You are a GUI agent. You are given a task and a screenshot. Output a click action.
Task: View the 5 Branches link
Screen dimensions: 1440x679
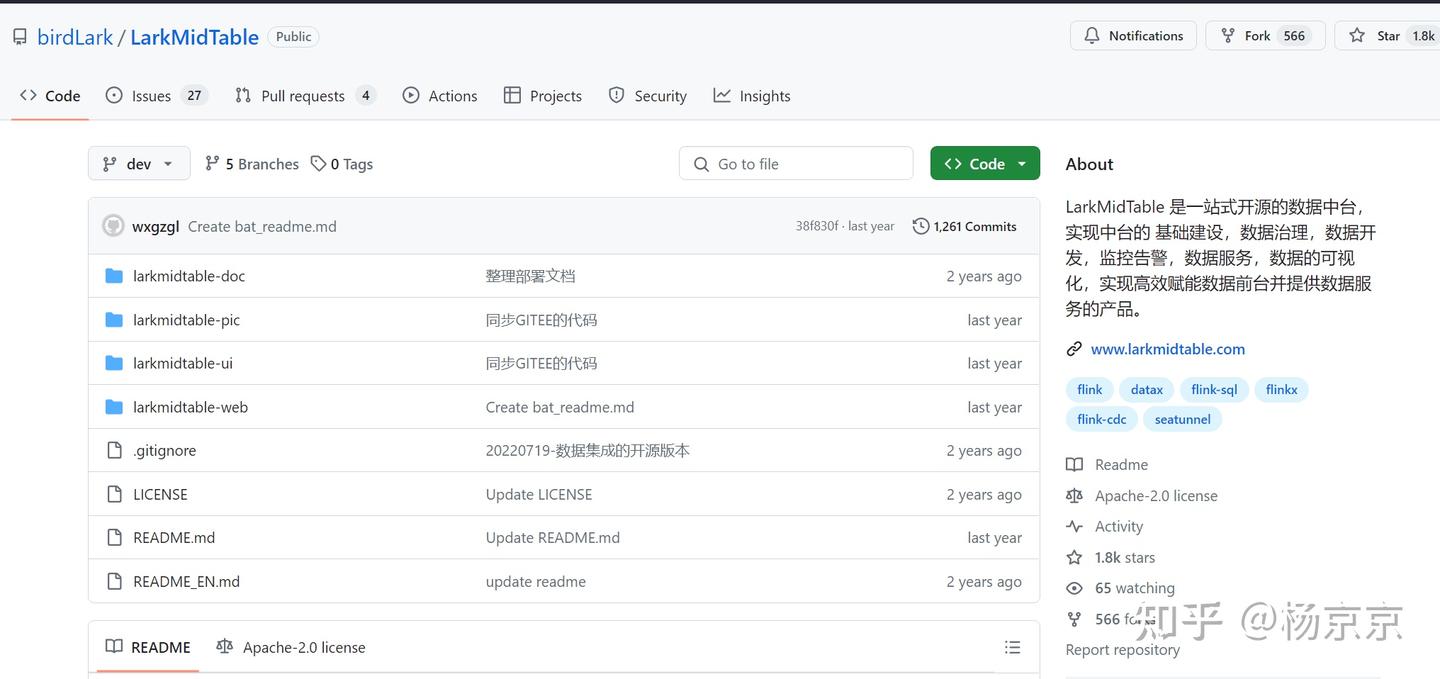[x=252, y=164]
